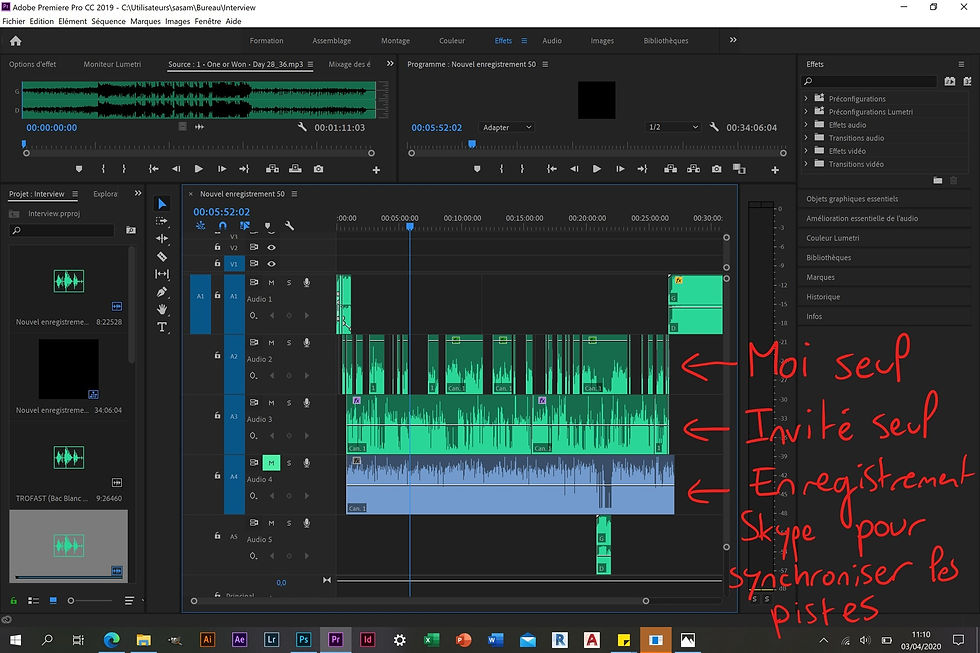This screenshot has height=653, width=980.
Task: Open playback resolution 1/2 dropdown
Action: pos(673,127)
